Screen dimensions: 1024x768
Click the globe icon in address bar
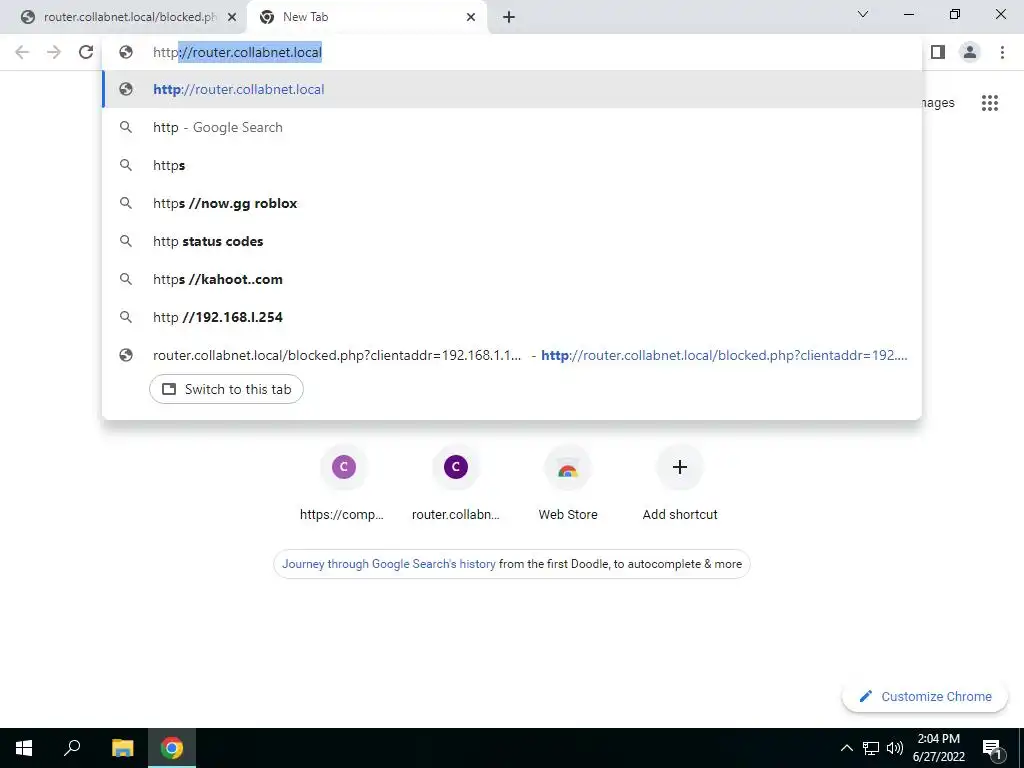click(126, 52)
